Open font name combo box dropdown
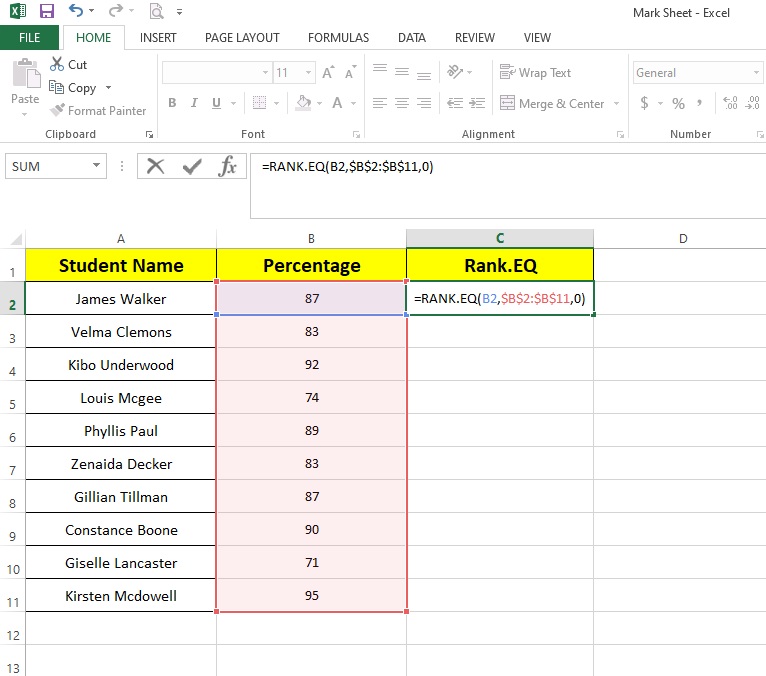The height and width of the screenshot is (676, 766). 265,73
